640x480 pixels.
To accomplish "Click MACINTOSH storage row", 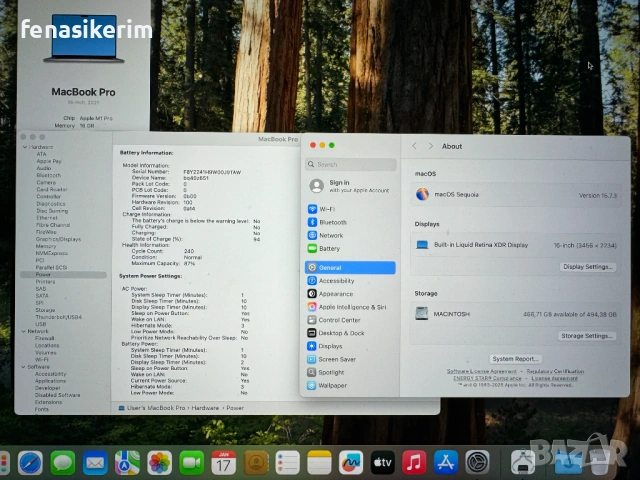I will point(516,314).
